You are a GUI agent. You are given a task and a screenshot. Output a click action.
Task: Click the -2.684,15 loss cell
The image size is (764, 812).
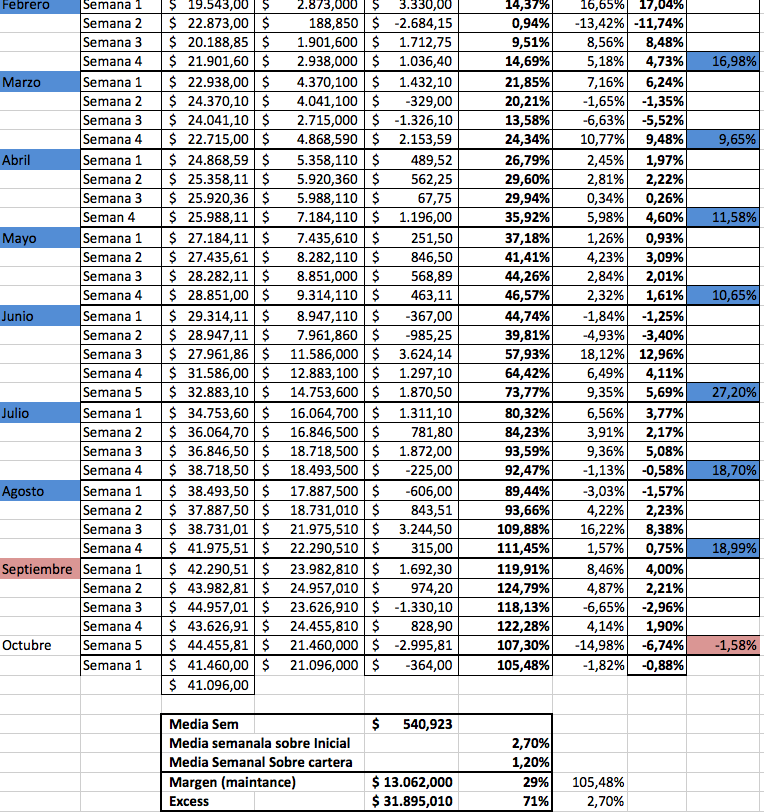click(x=412, y=23)
